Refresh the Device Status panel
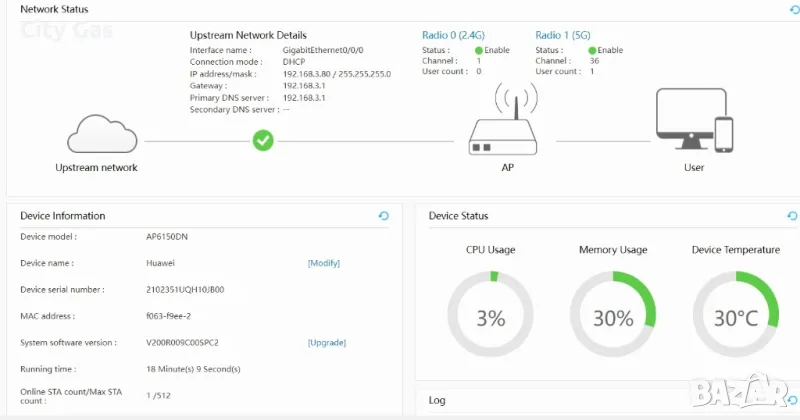The width and height of the screenshot is (800, 420). pos(793,216)
